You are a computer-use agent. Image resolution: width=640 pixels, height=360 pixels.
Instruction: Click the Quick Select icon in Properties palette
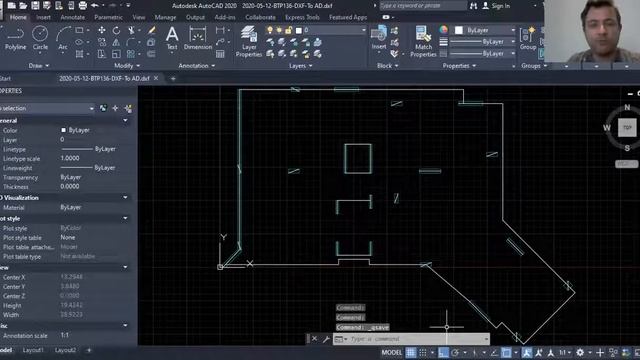pyautogui.click(x=128, y=108)
